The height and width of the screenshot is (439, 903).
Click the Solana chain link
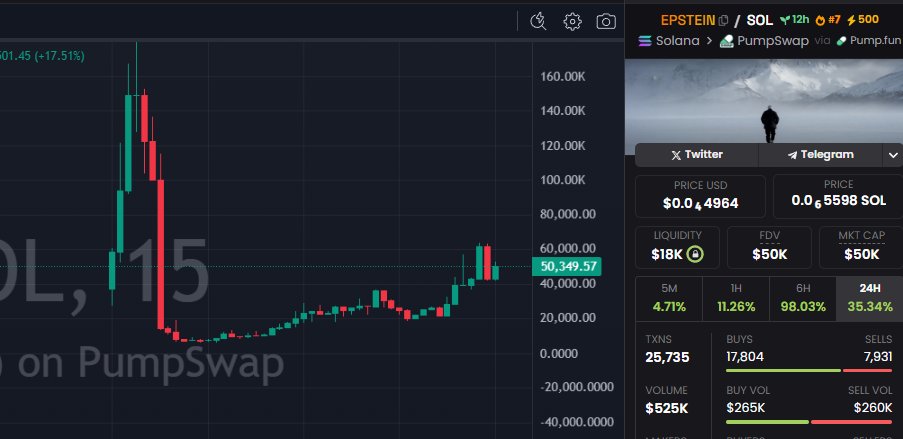point(677,41)
